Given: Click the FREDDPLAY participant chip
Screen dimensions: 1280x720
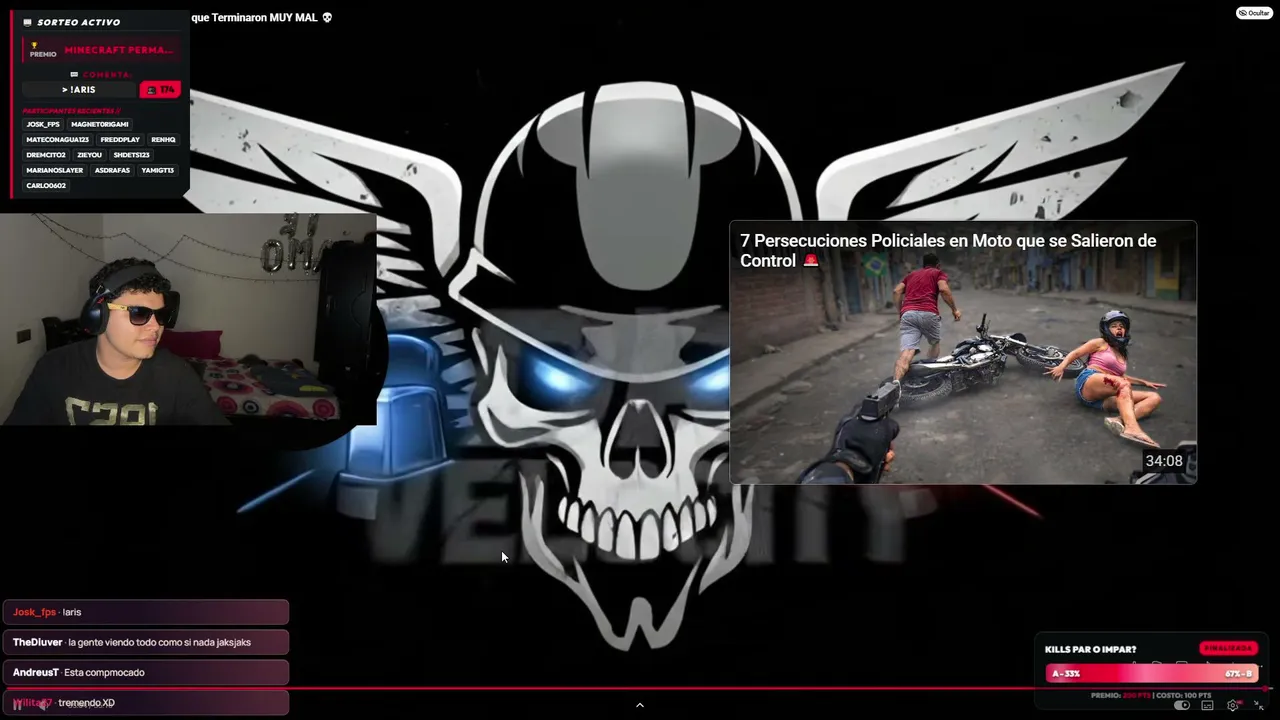Looking at the screenshot, I should point(120,140).
